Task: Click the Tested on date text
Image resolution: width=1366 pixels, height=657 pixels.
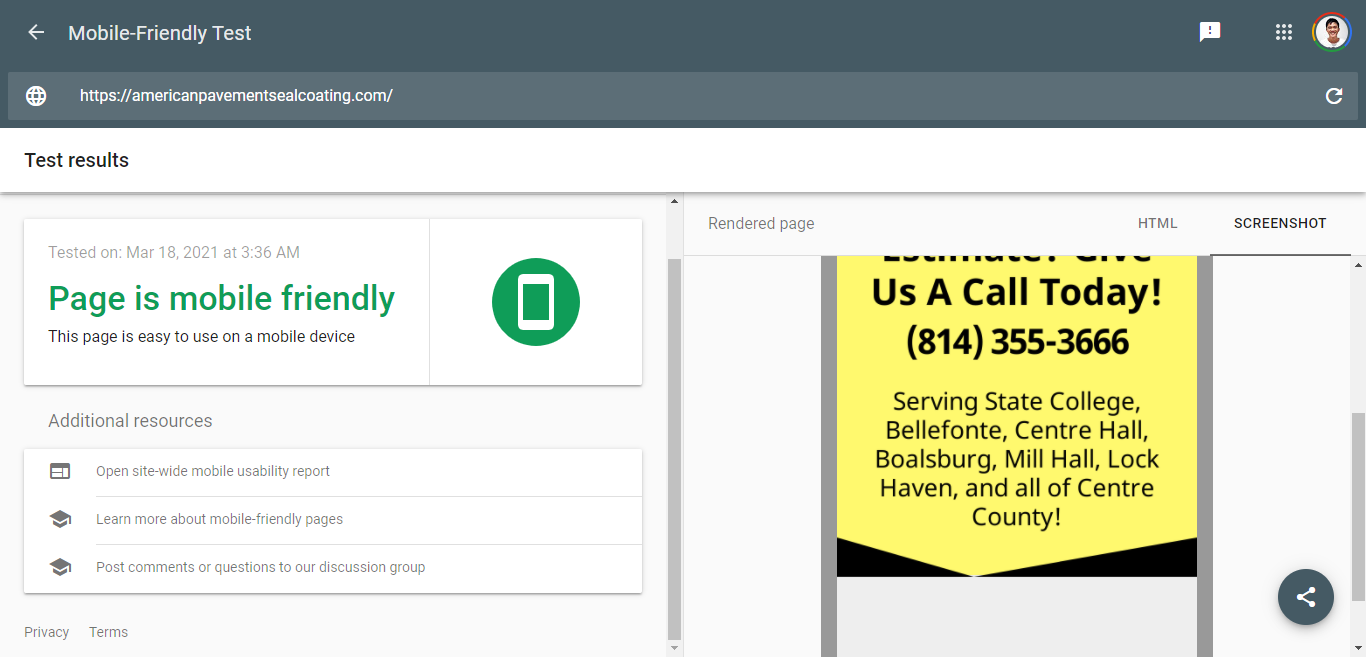Action: pyautogui.click(x=174, y=252)
